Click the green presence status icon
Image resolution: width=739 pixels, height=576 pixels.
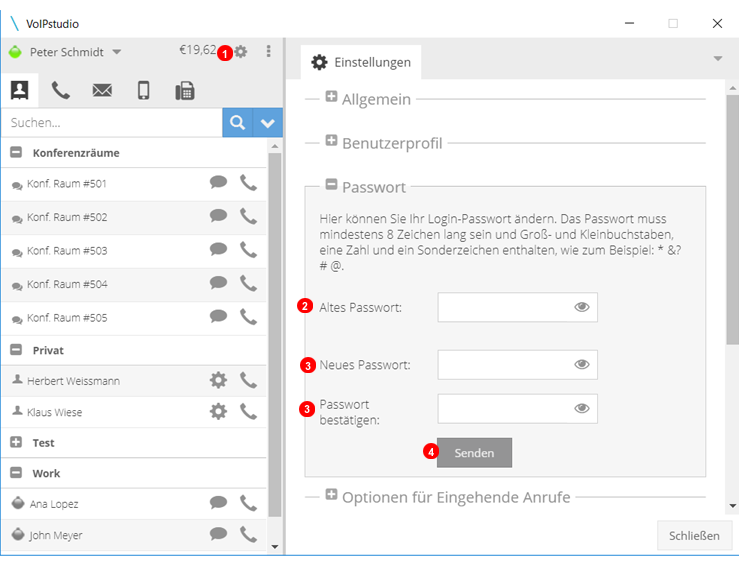(15, 52)
